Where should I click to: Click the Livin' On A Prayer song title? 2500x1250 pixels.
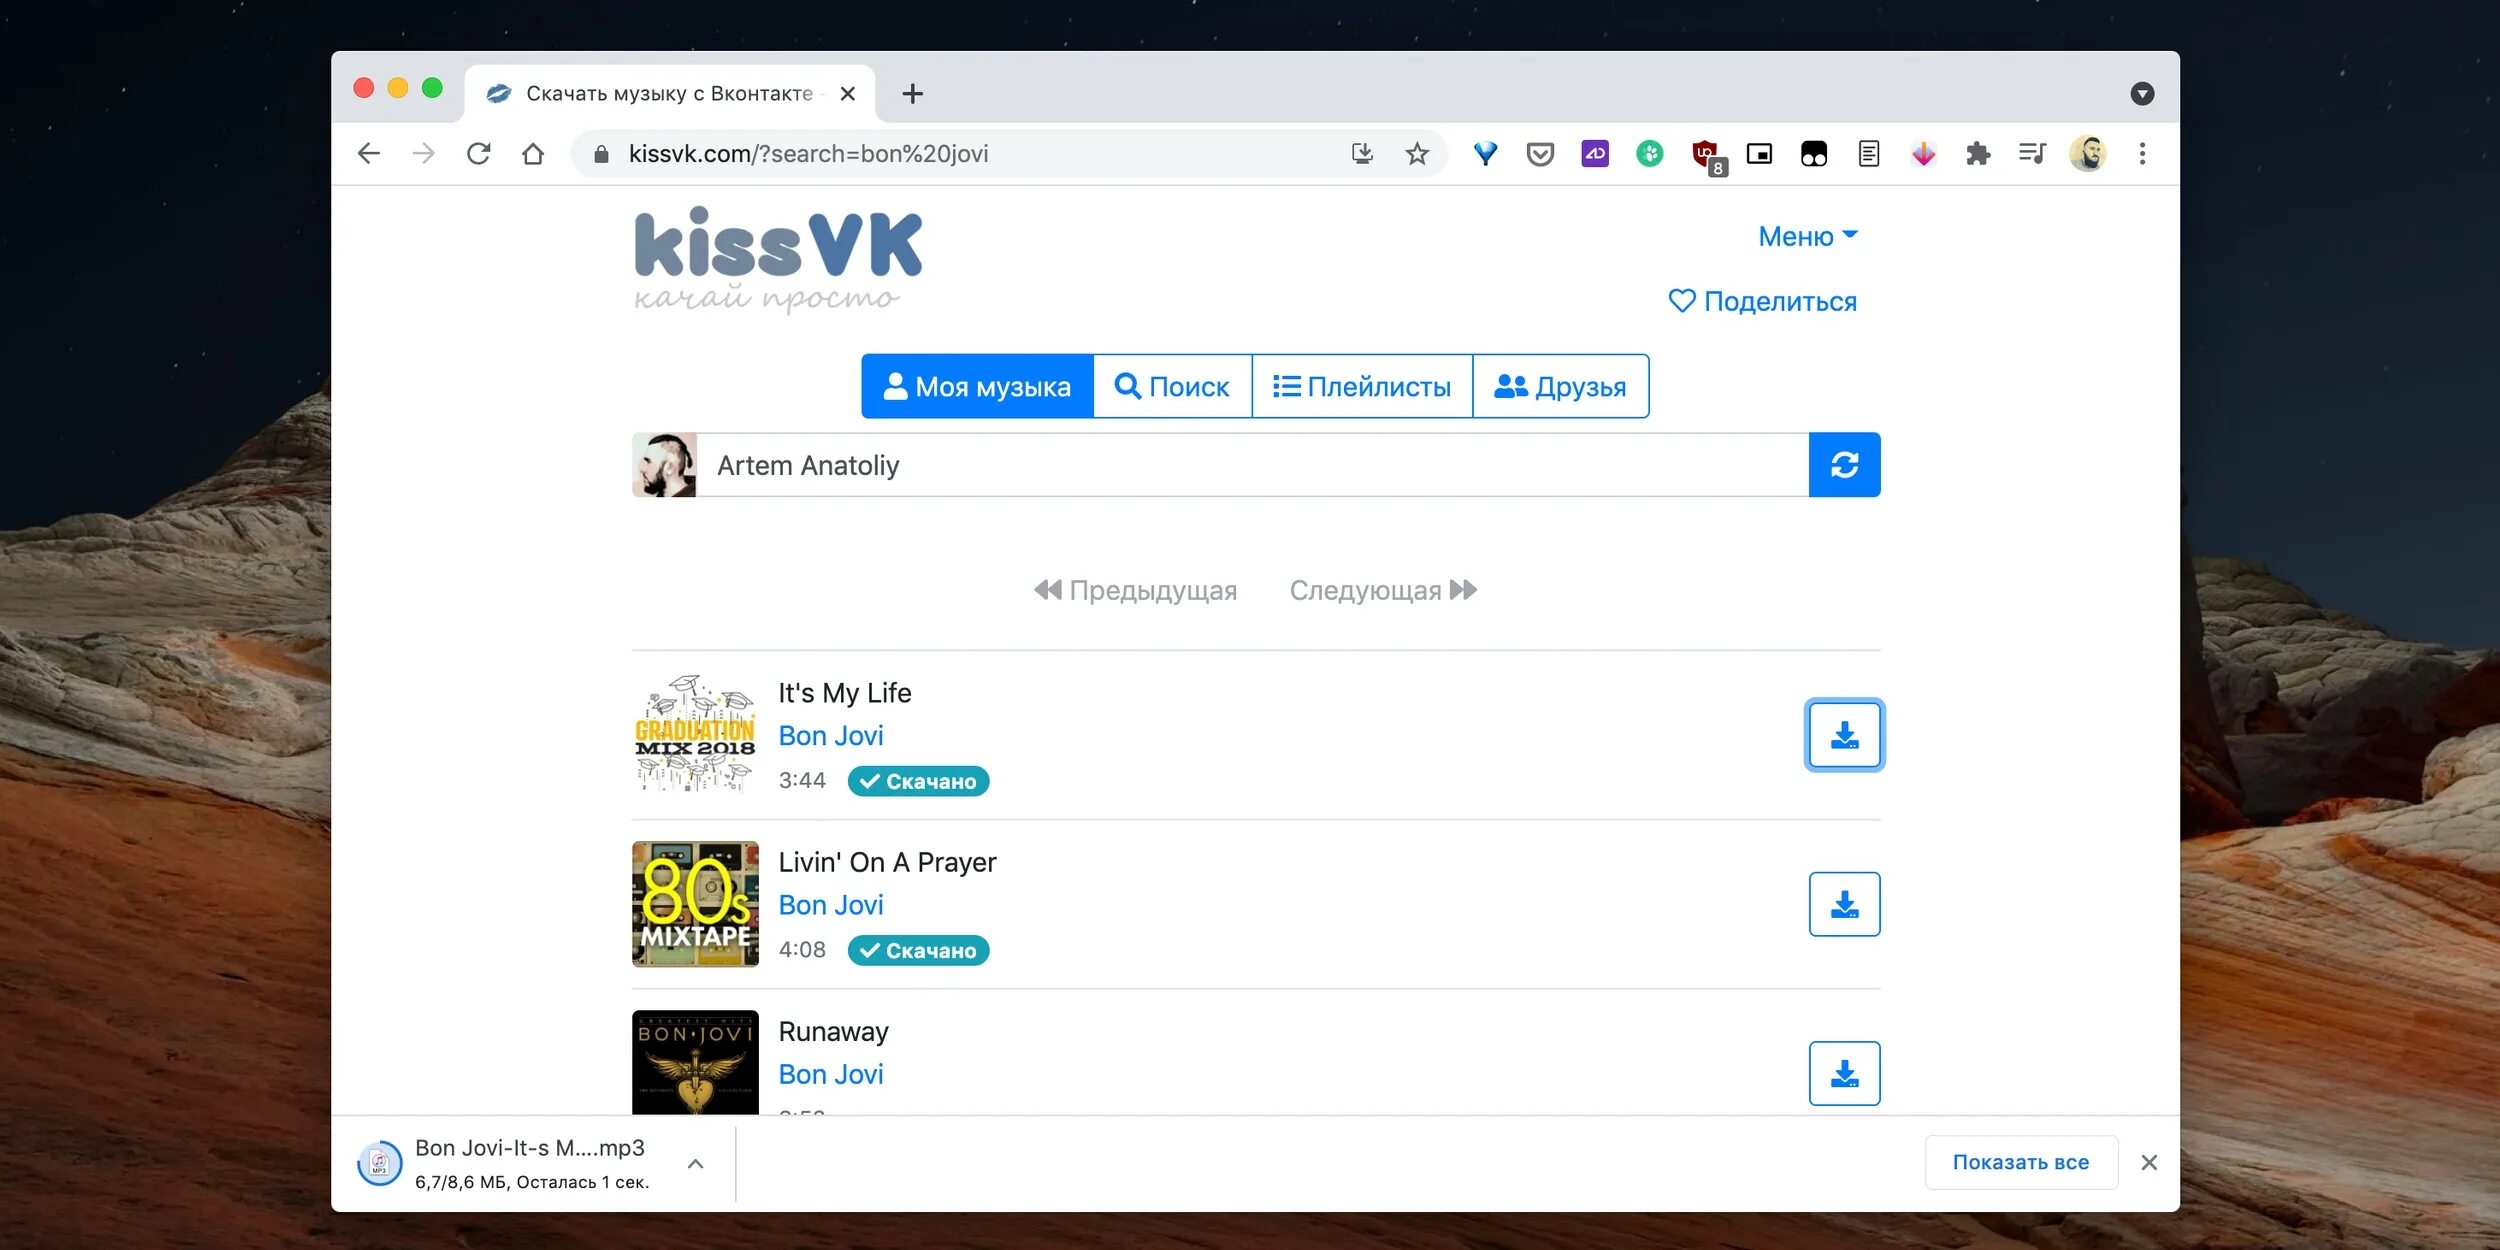point(887,862)
